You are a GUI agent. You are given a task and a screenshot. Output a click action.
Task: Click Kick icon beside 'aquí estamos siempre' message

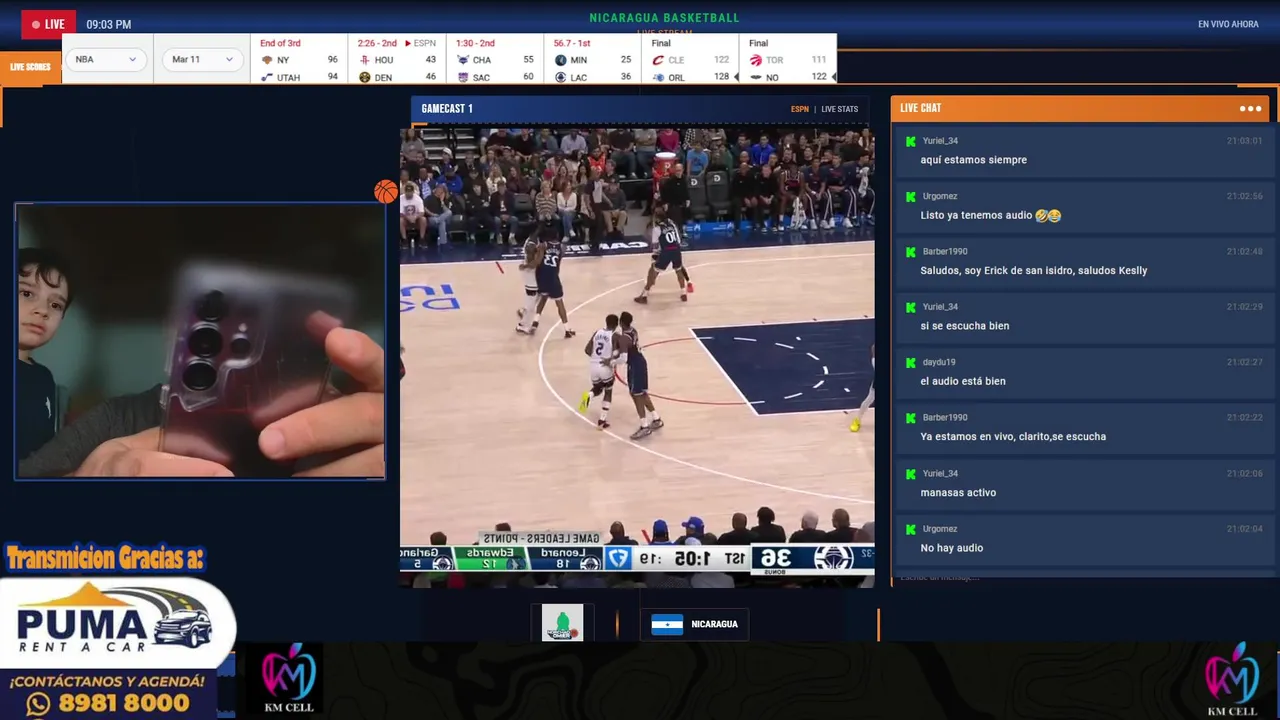coord(910,141)
